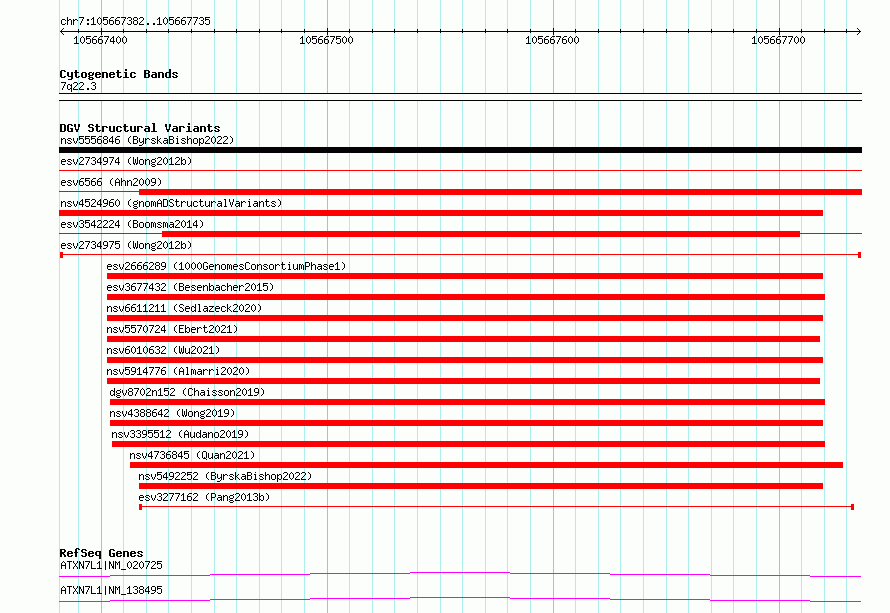
Task: Click ruler position 105667500
Action: pos(326,40)
